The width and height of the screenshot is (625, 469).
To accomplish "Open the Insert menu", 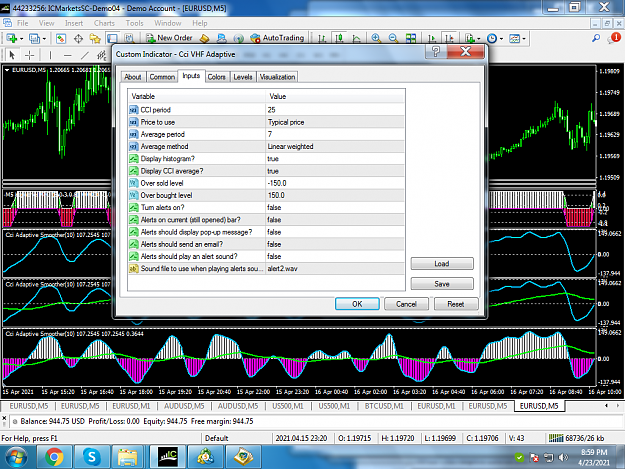I will [74, 23].
